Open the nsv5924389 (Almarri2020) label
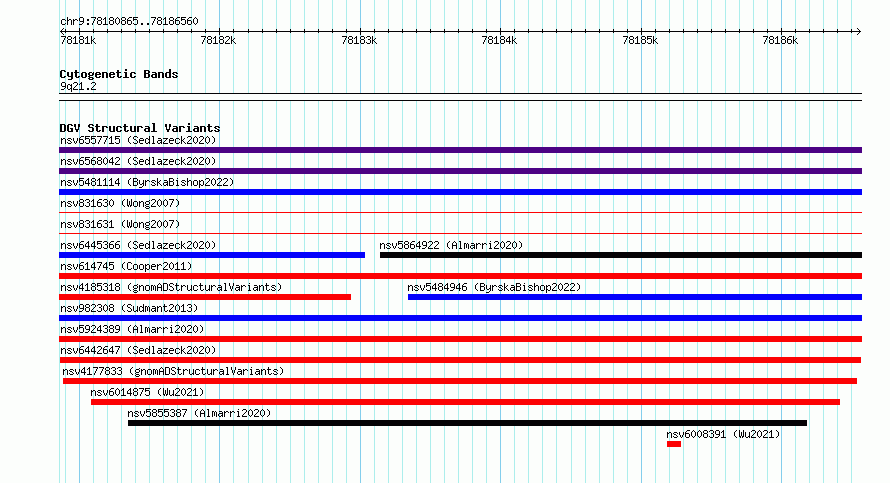Viewport: 890px width, 483px height. coord(132,329)
